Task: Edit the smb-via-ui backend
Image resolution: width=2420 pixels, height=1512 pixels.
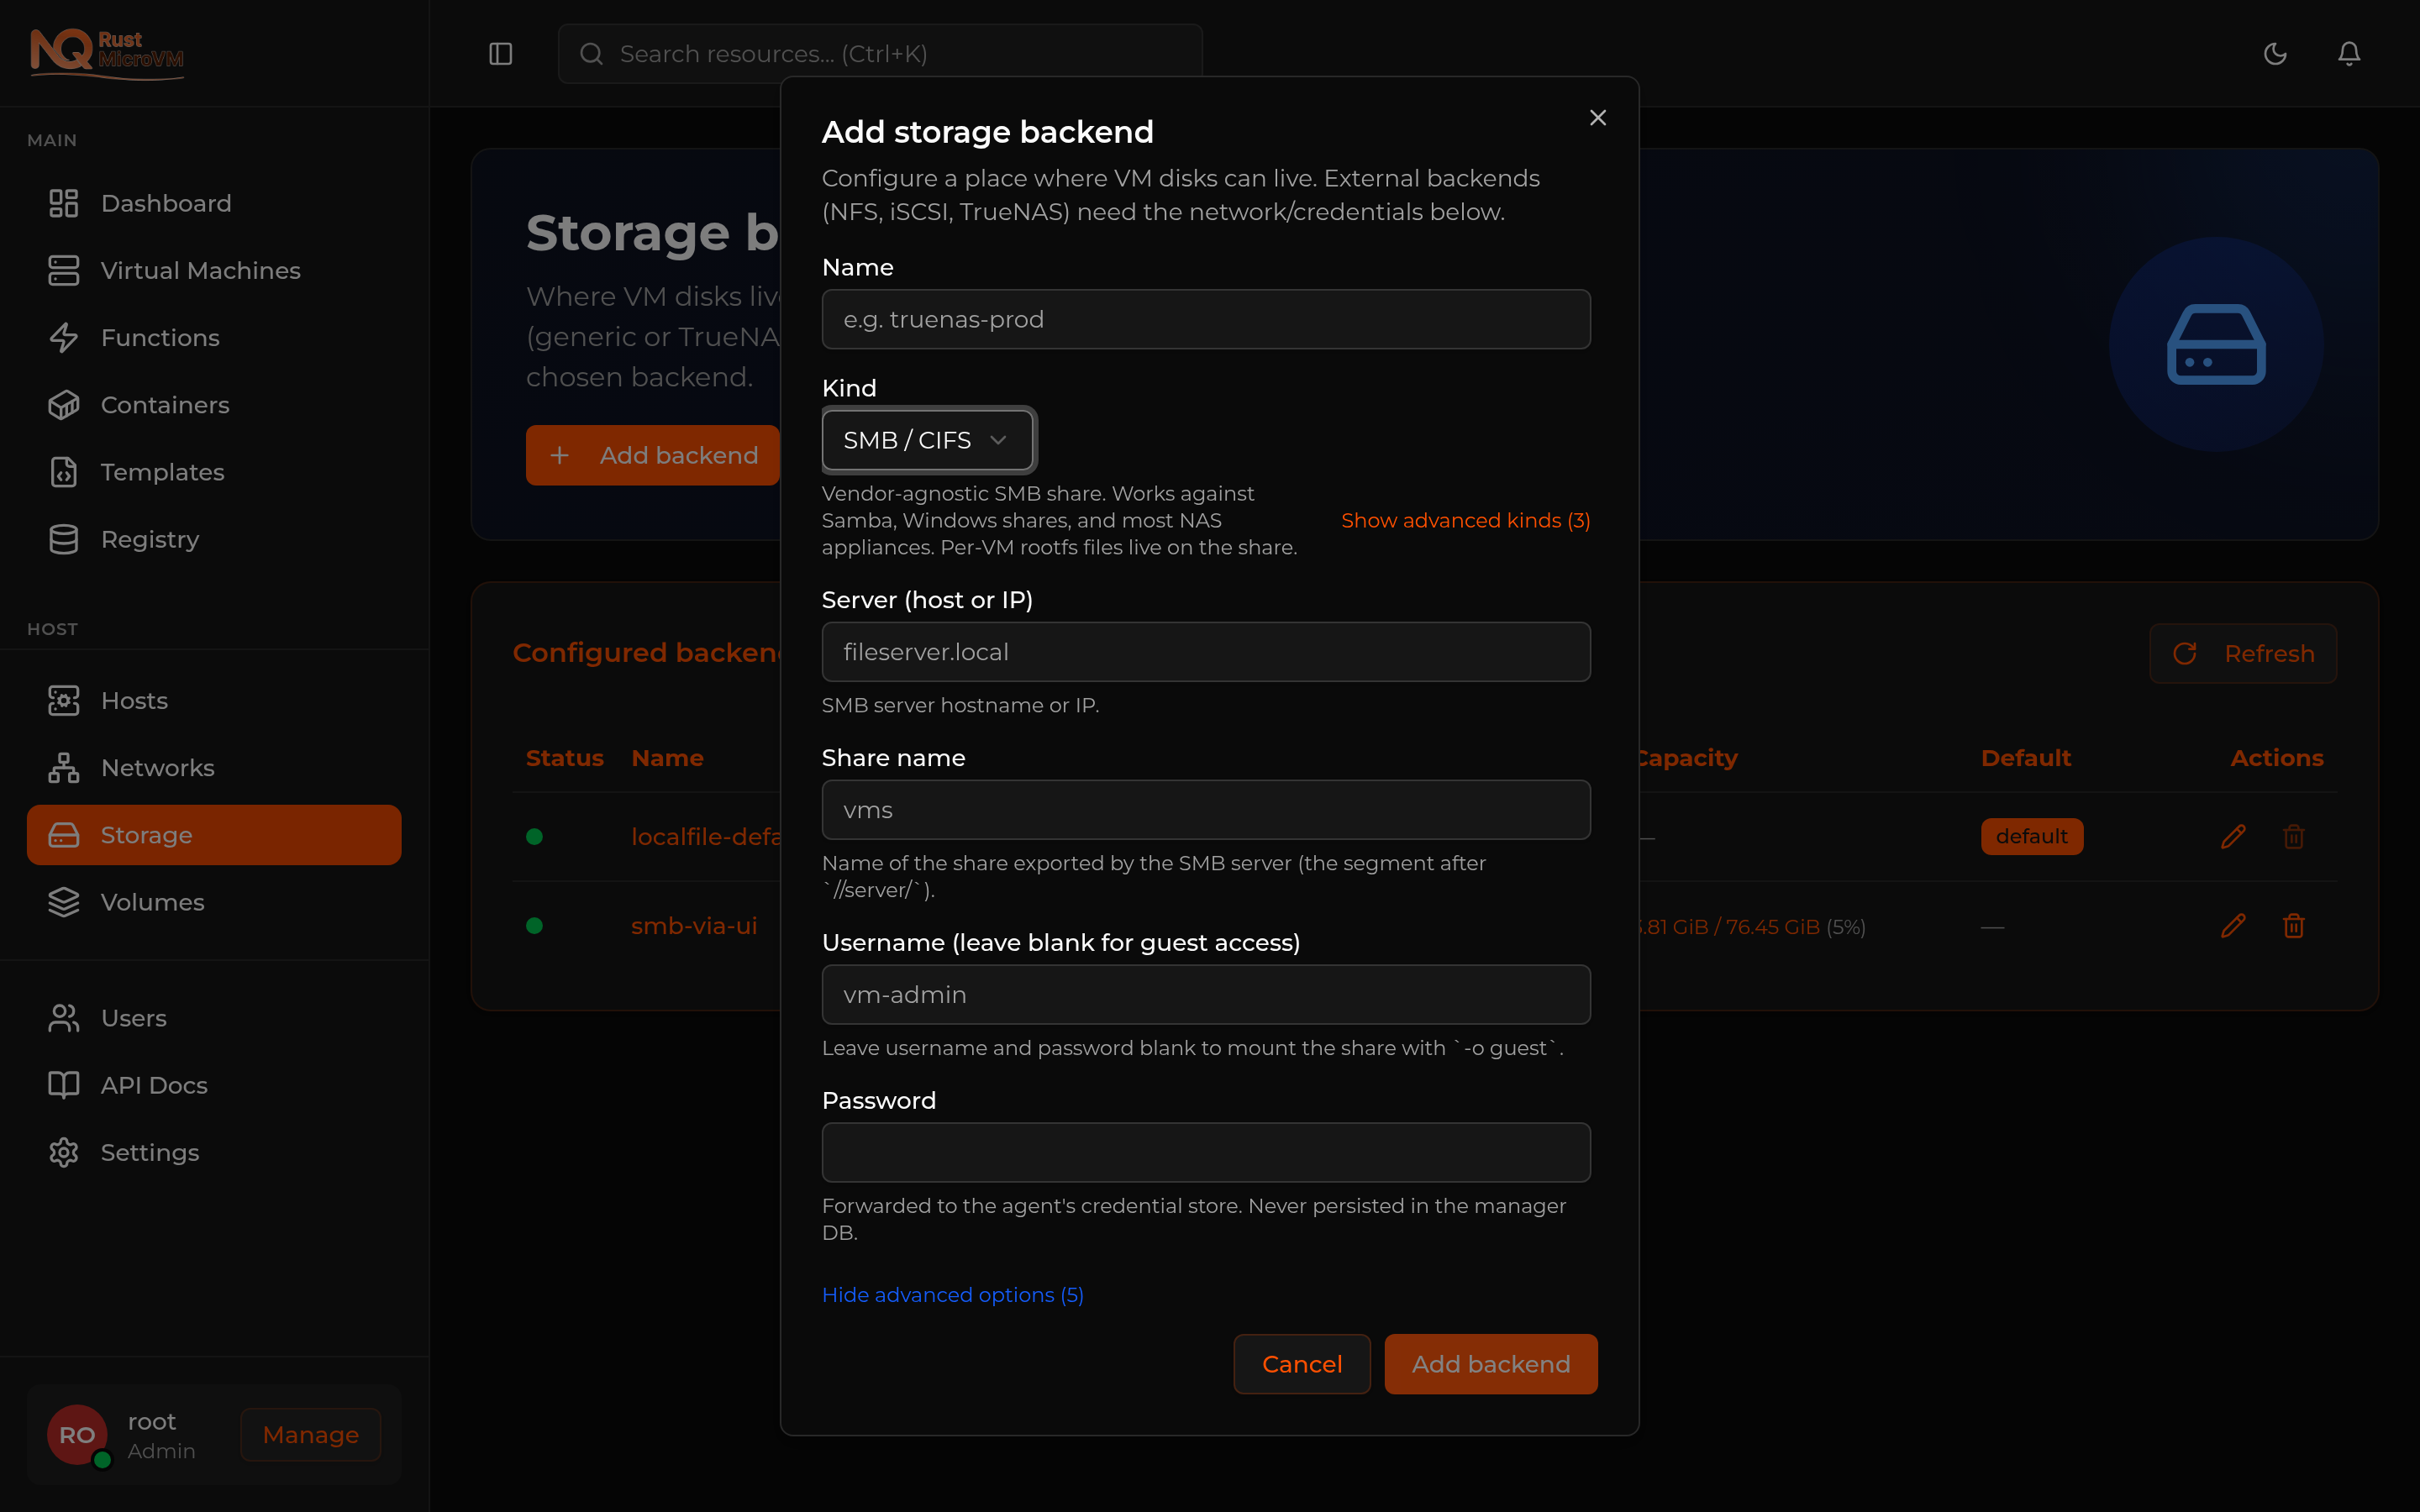Action: 2233,926
